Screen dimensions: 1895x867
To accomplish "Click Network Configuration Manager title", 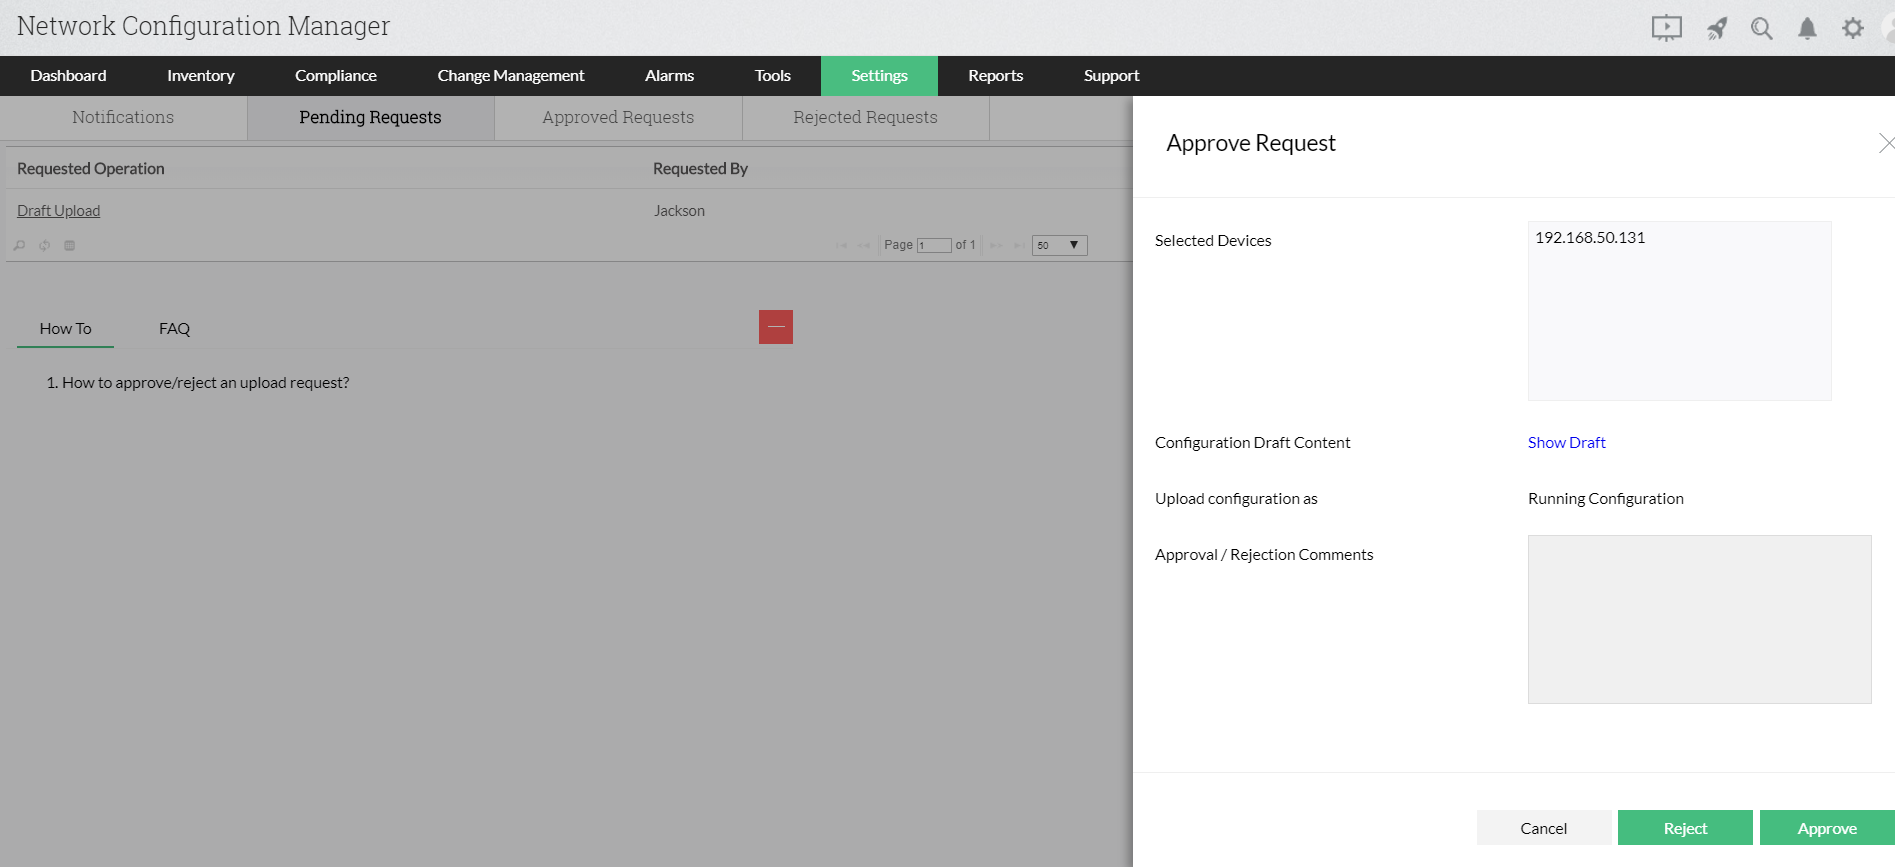I will click(x=203, y=26).
